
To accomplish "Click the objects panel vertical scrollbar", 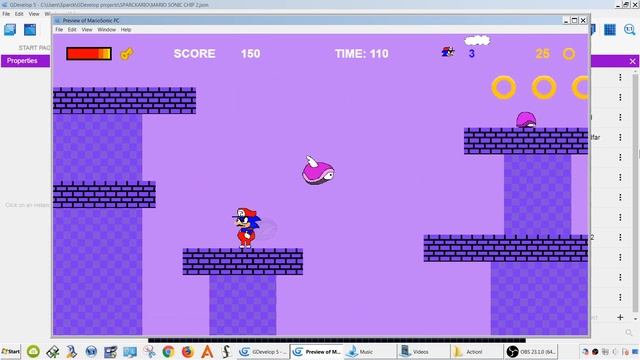I will (635, 194).
